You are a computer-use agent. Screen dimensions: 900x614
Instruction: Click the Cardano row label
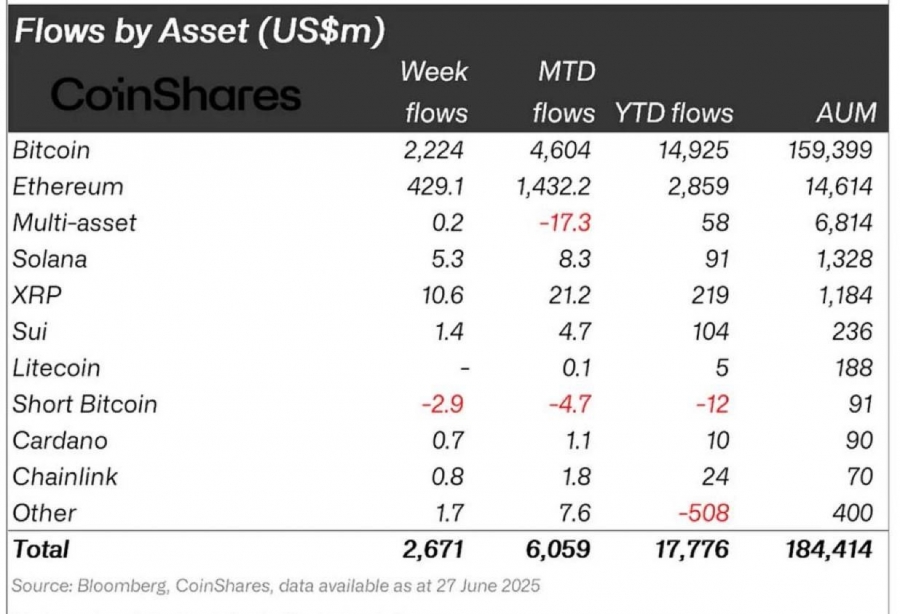(x=60, y=441)
